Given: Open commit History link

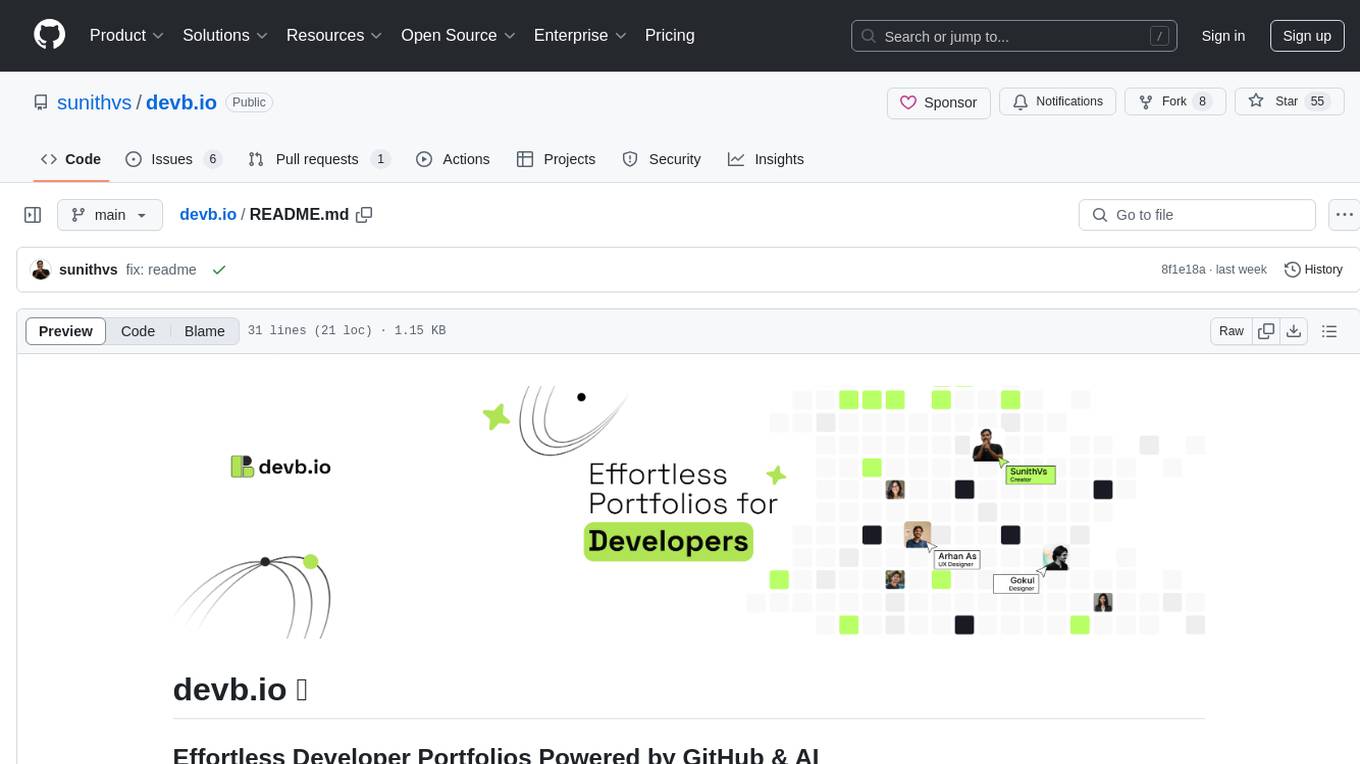Looking at the screenshot, I should 1313,270.
